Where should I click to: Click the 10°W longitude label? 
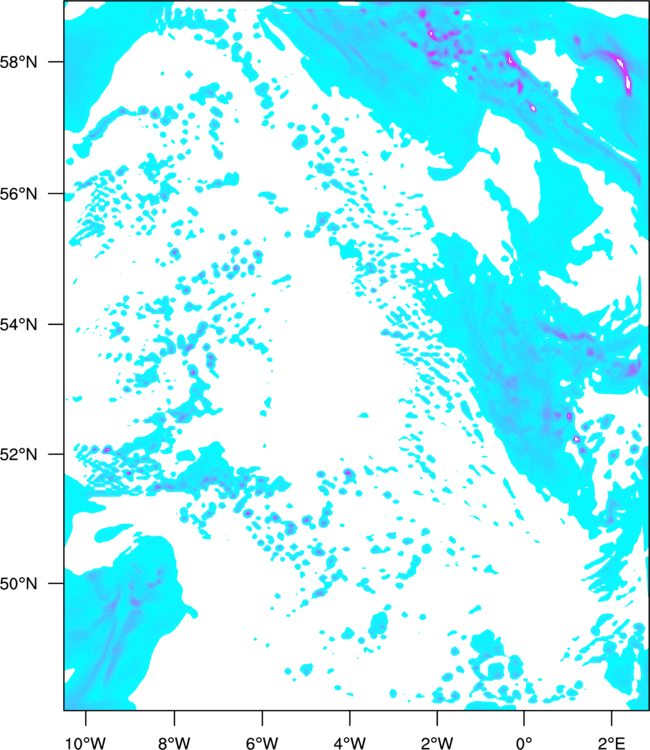(x=86, y=743)
